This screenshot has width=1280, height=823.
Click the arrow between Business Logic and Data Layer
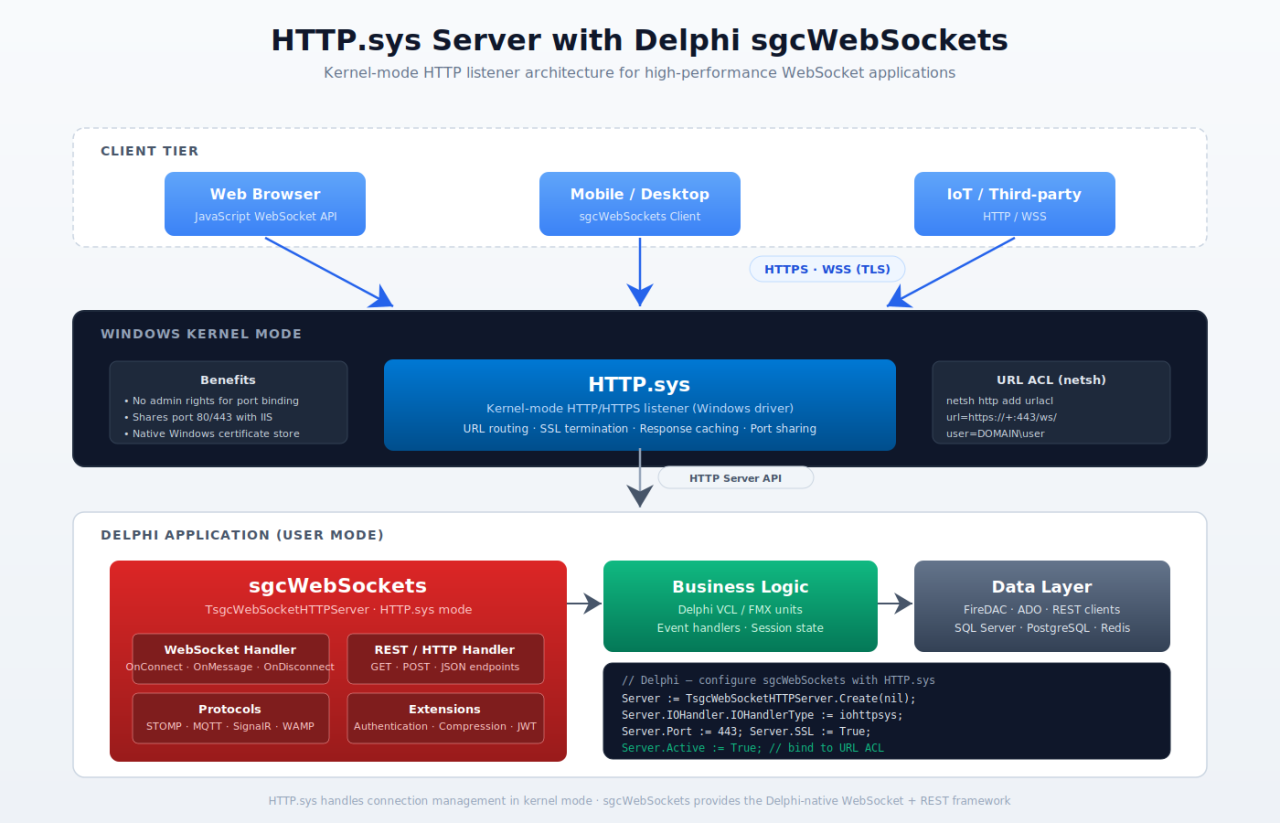(x=895, y=603)
